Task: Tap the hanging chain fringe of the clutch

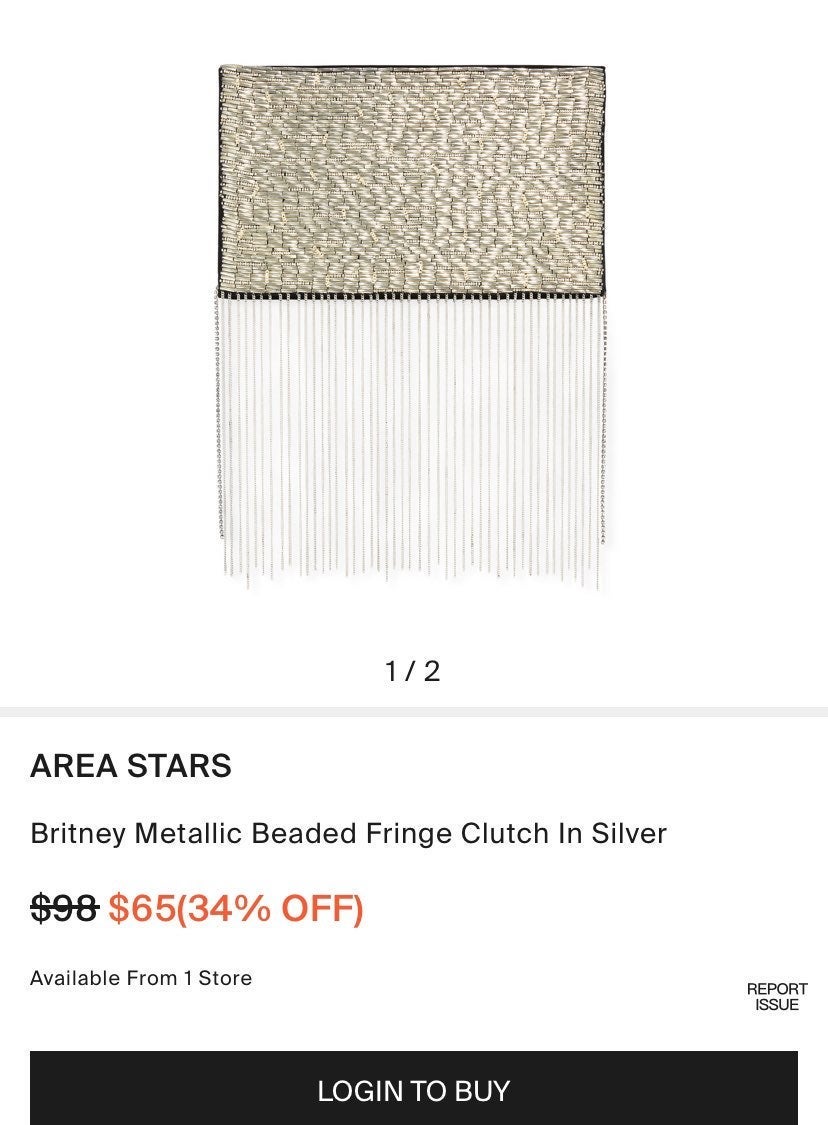Action: pyautogui.click(x=412, y=441)
